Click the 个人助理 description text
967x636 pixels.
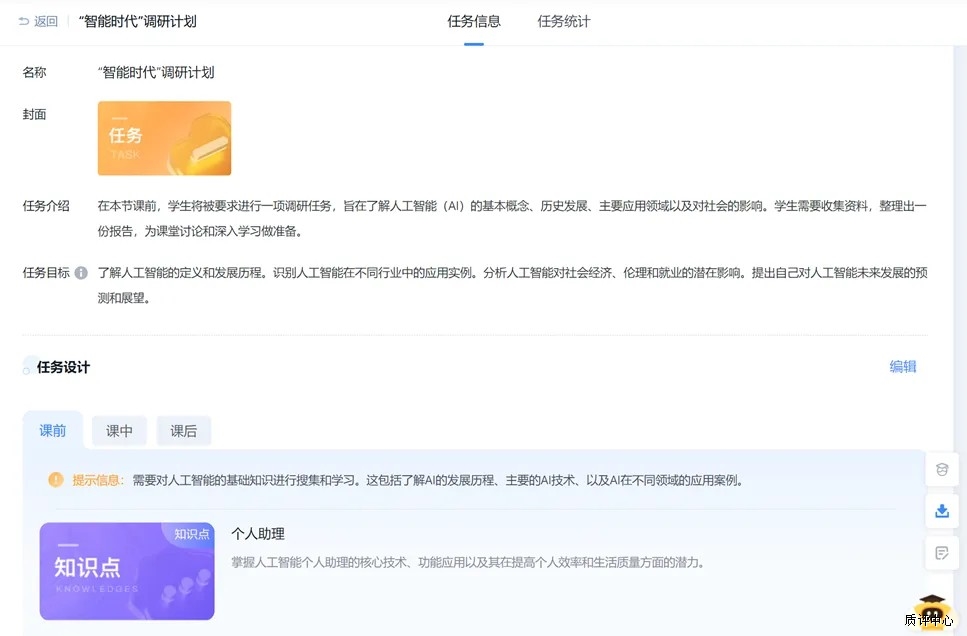coord(467,562)
